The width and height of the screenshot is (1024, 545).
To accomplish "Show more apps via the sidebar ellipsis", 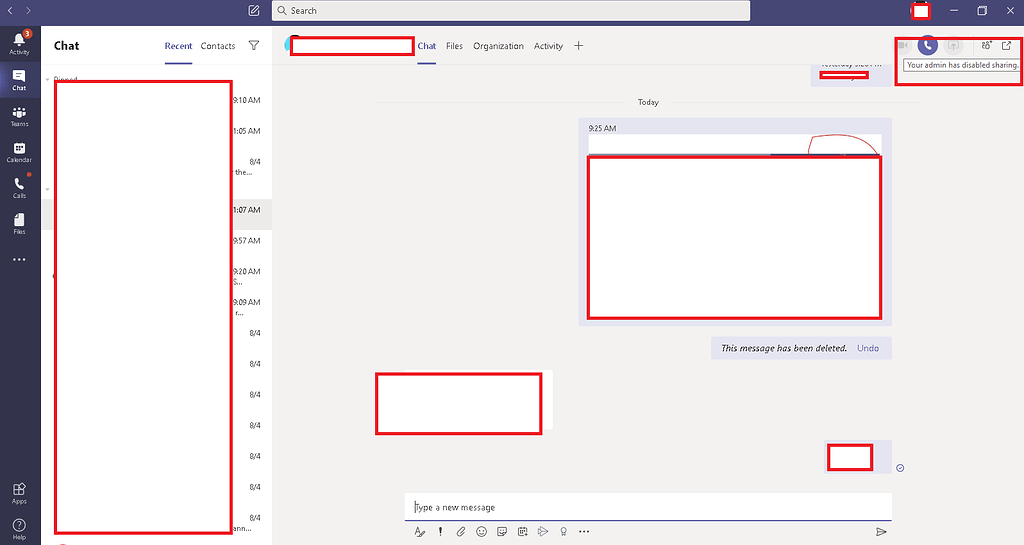I will point(20,259).
